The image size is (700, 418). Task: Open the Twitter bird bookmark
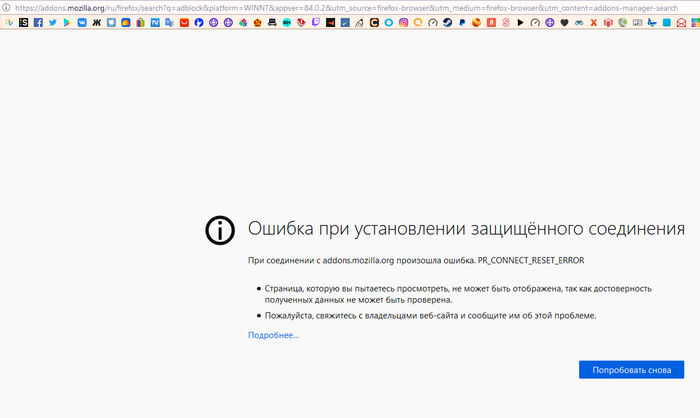[53, 22]
